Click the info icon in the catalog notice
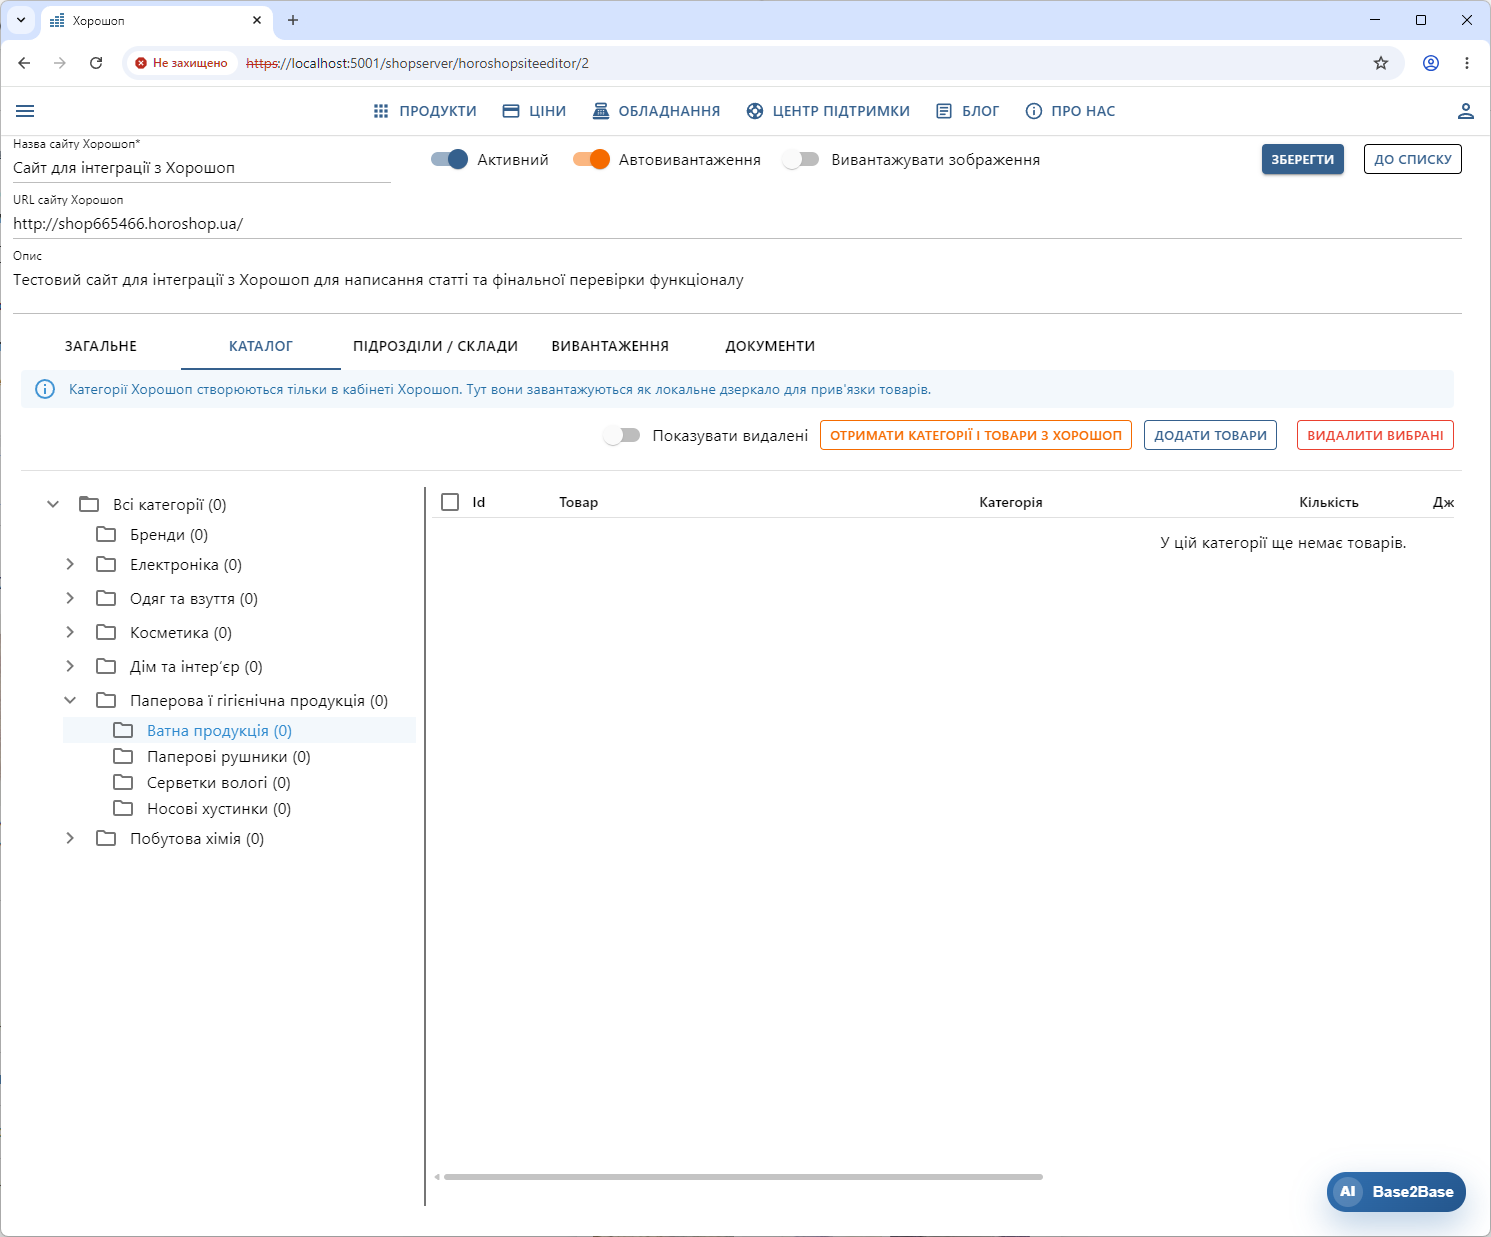1491x1237 pixels. [x=45, y=389]
